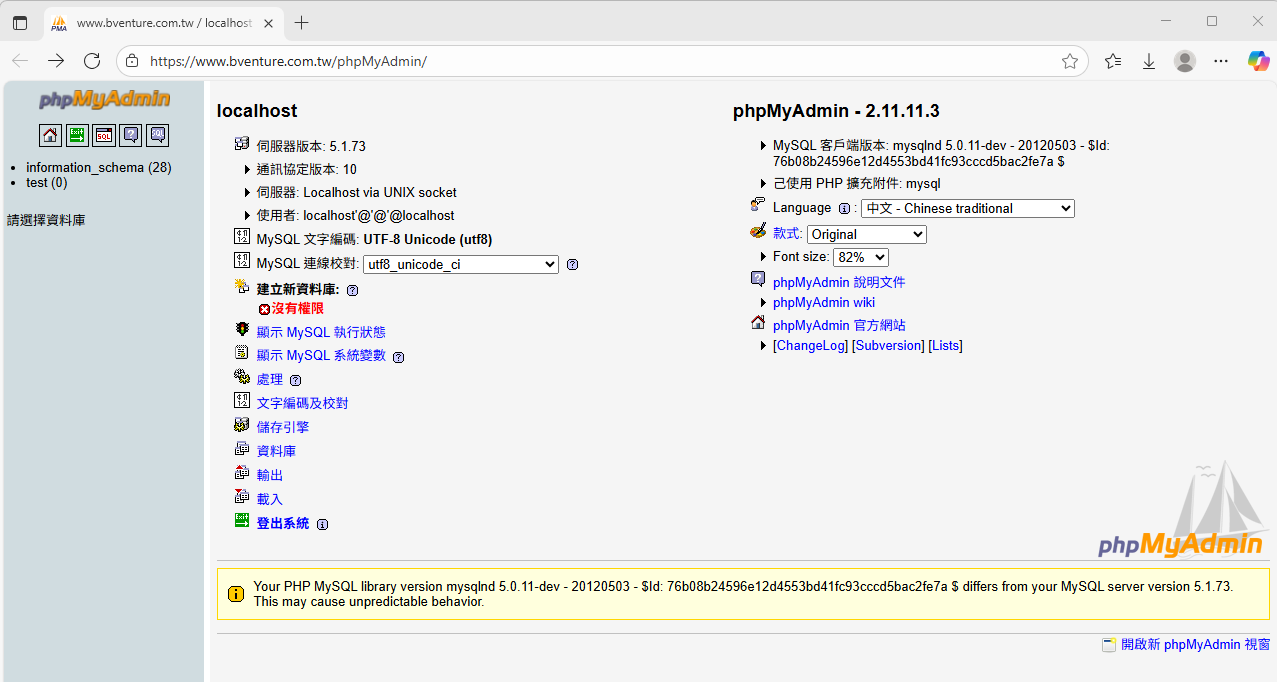Open 文字編碼及校對 link
Screen dimensions: 1277x682
[303, 404]
